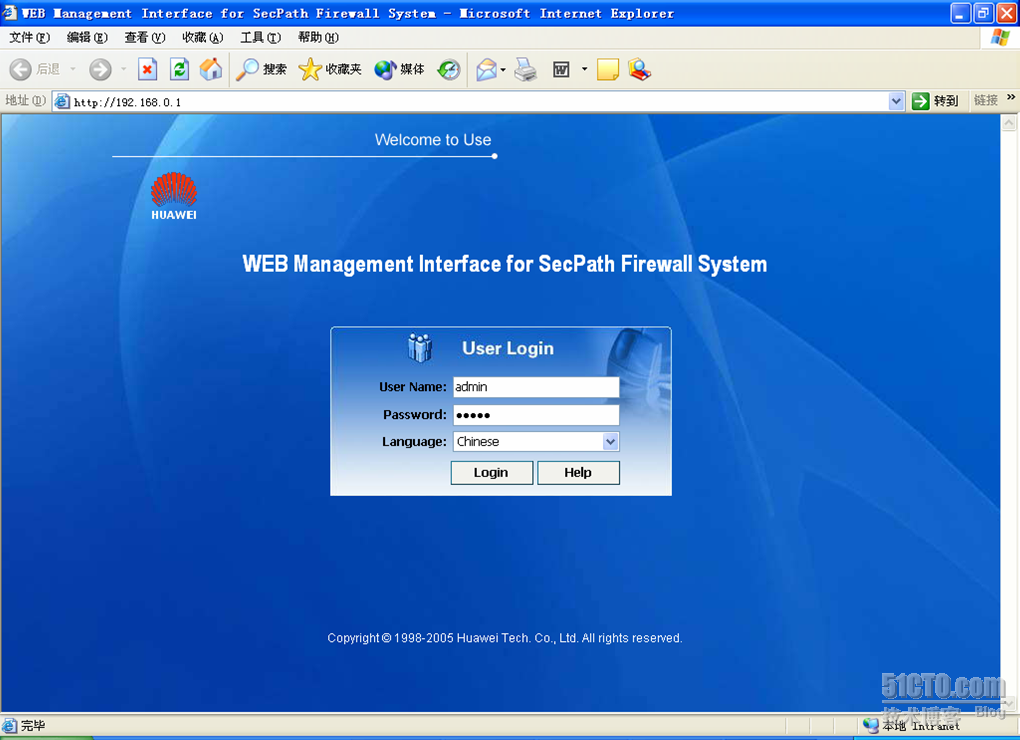Image resolution: width=1020 pixels, height=740 pixels.
Task: Click the Mail envelope icon
Action: pos(486,69)
